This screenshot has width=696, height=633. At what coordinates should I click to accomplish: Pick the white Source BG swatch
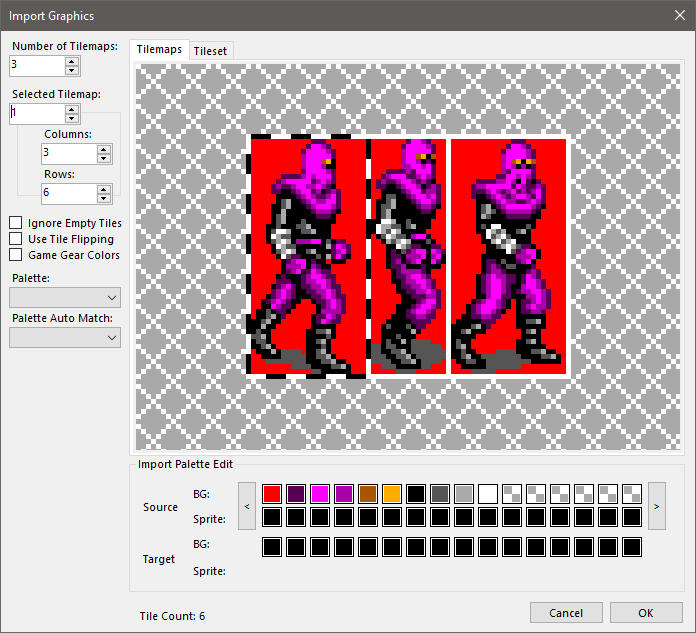[488, 494]
